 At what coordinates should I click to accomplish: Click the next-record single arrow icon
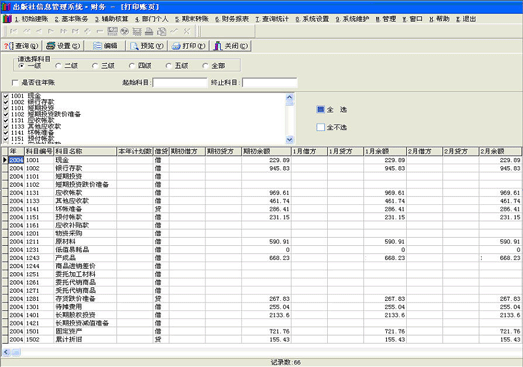click(x=51, y=31)
